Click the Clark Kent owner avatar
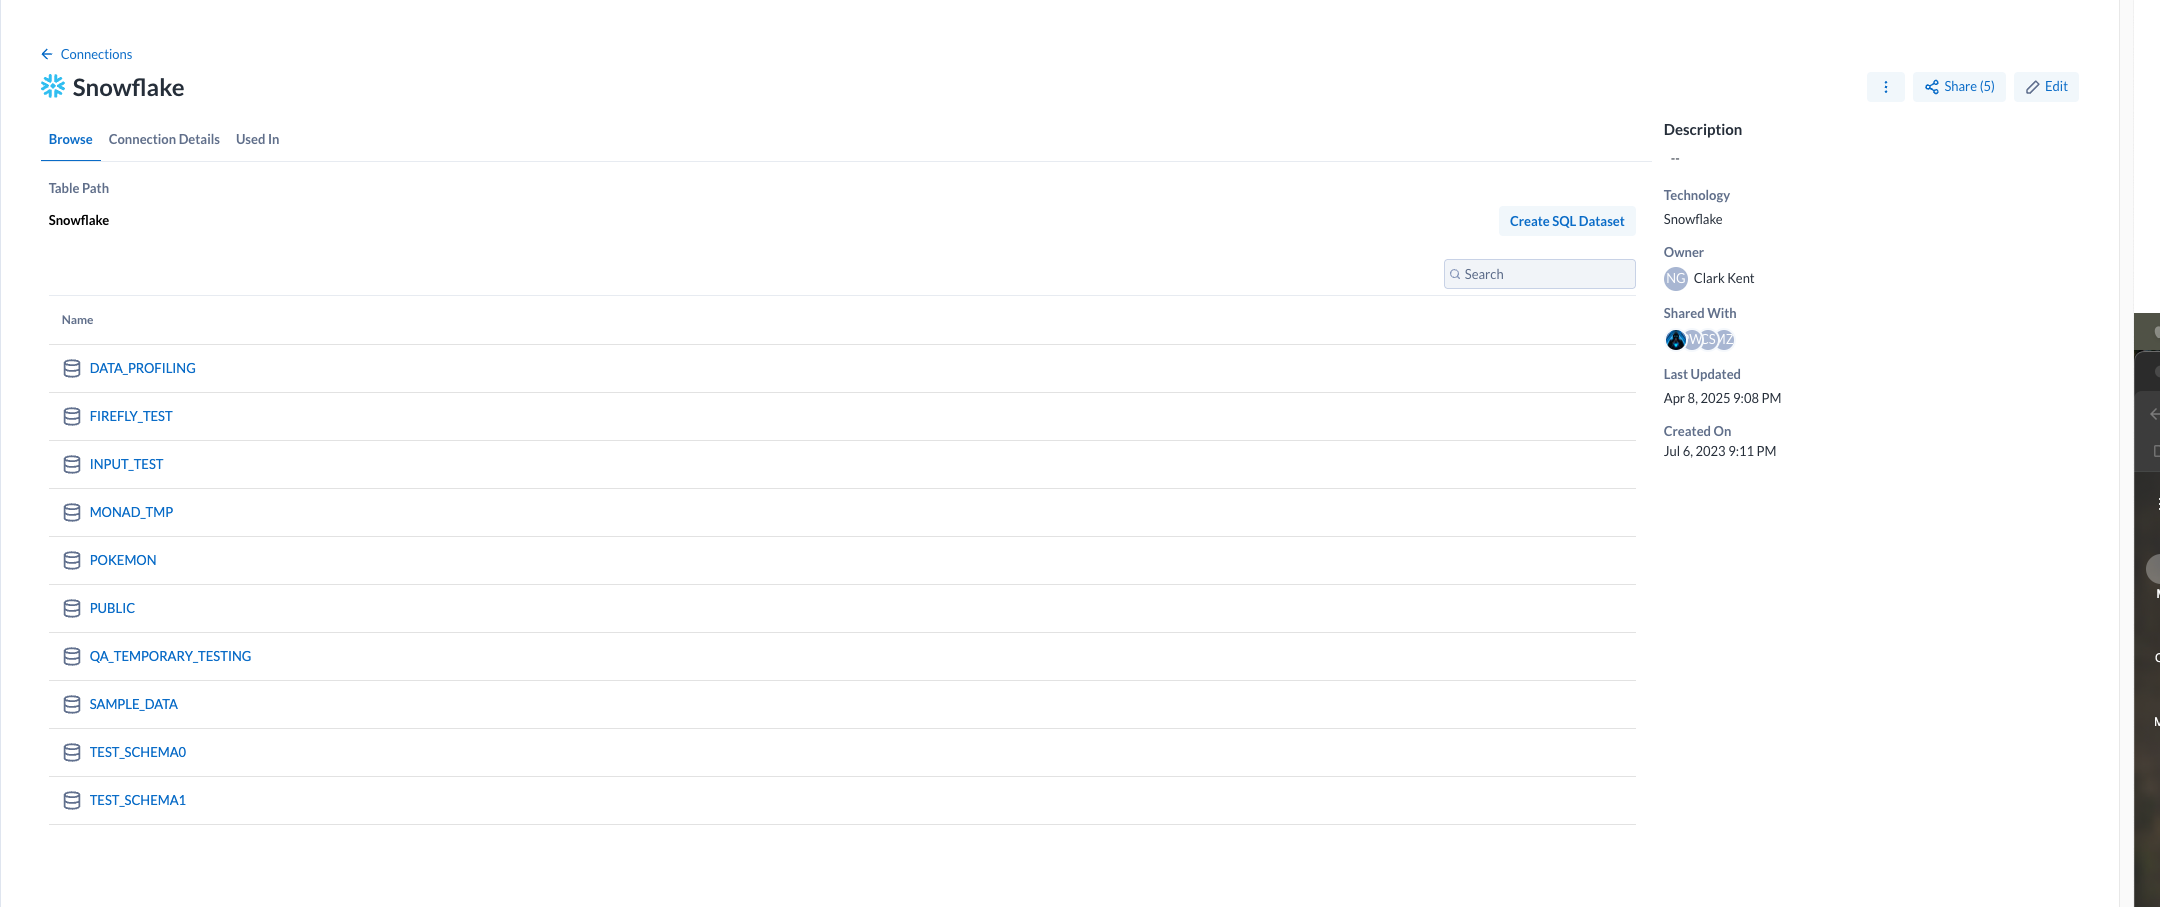This screenshot has height=907, width=2160. pyautogui.click(x=1675, y=279)
